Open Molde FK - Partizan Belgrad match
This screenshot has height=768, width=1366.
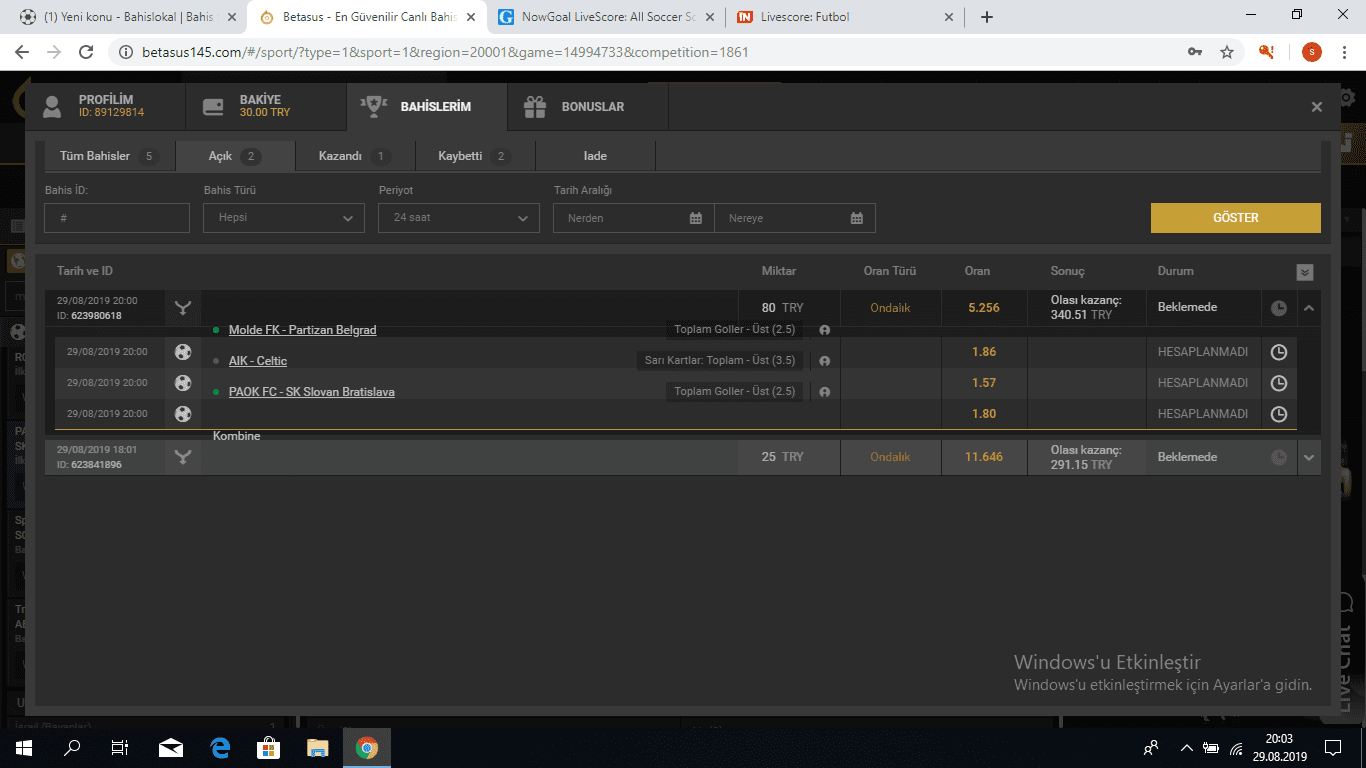click(302, 330)
